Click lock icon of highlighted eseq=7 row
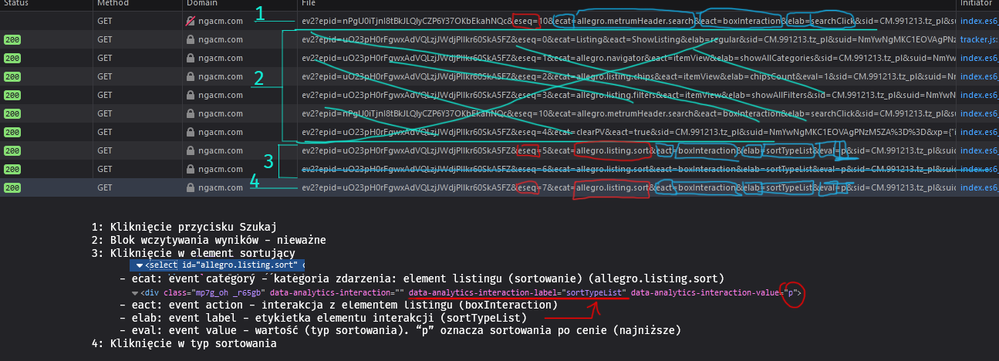 point(190,188)
